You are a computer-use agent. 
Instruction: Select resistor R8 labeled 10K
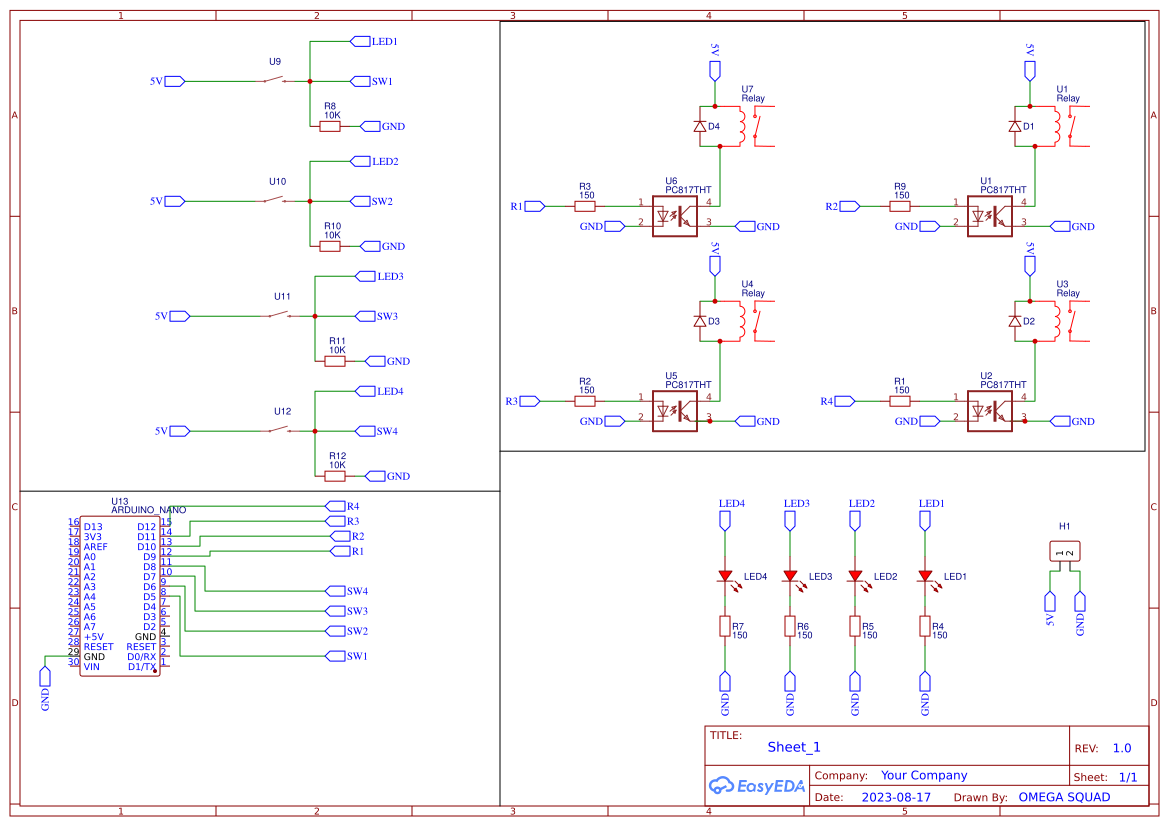pos(328,127)
